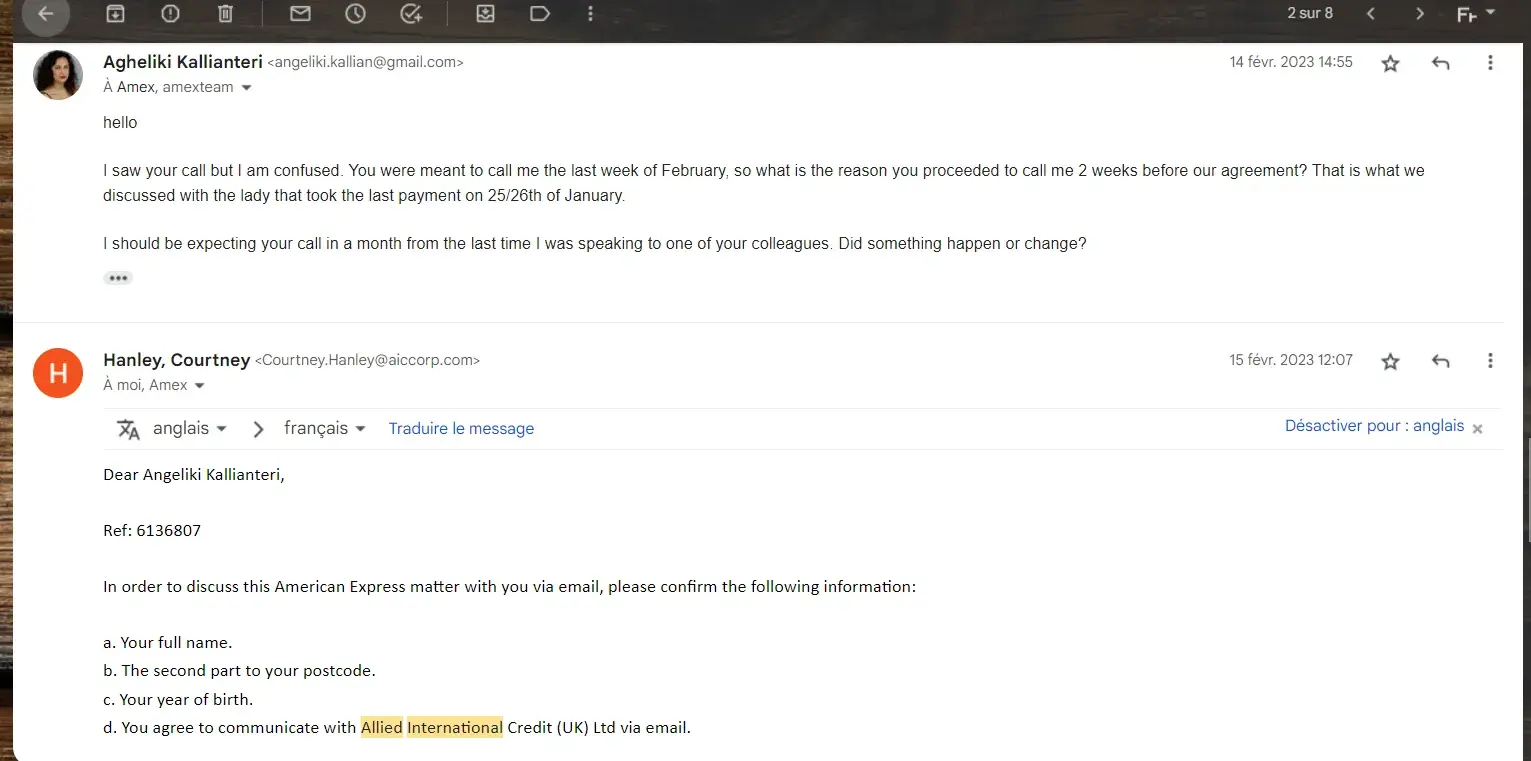The image size is (1531, 761).
Task: Go to the next conversation
Action: [x=1420, y=14]
